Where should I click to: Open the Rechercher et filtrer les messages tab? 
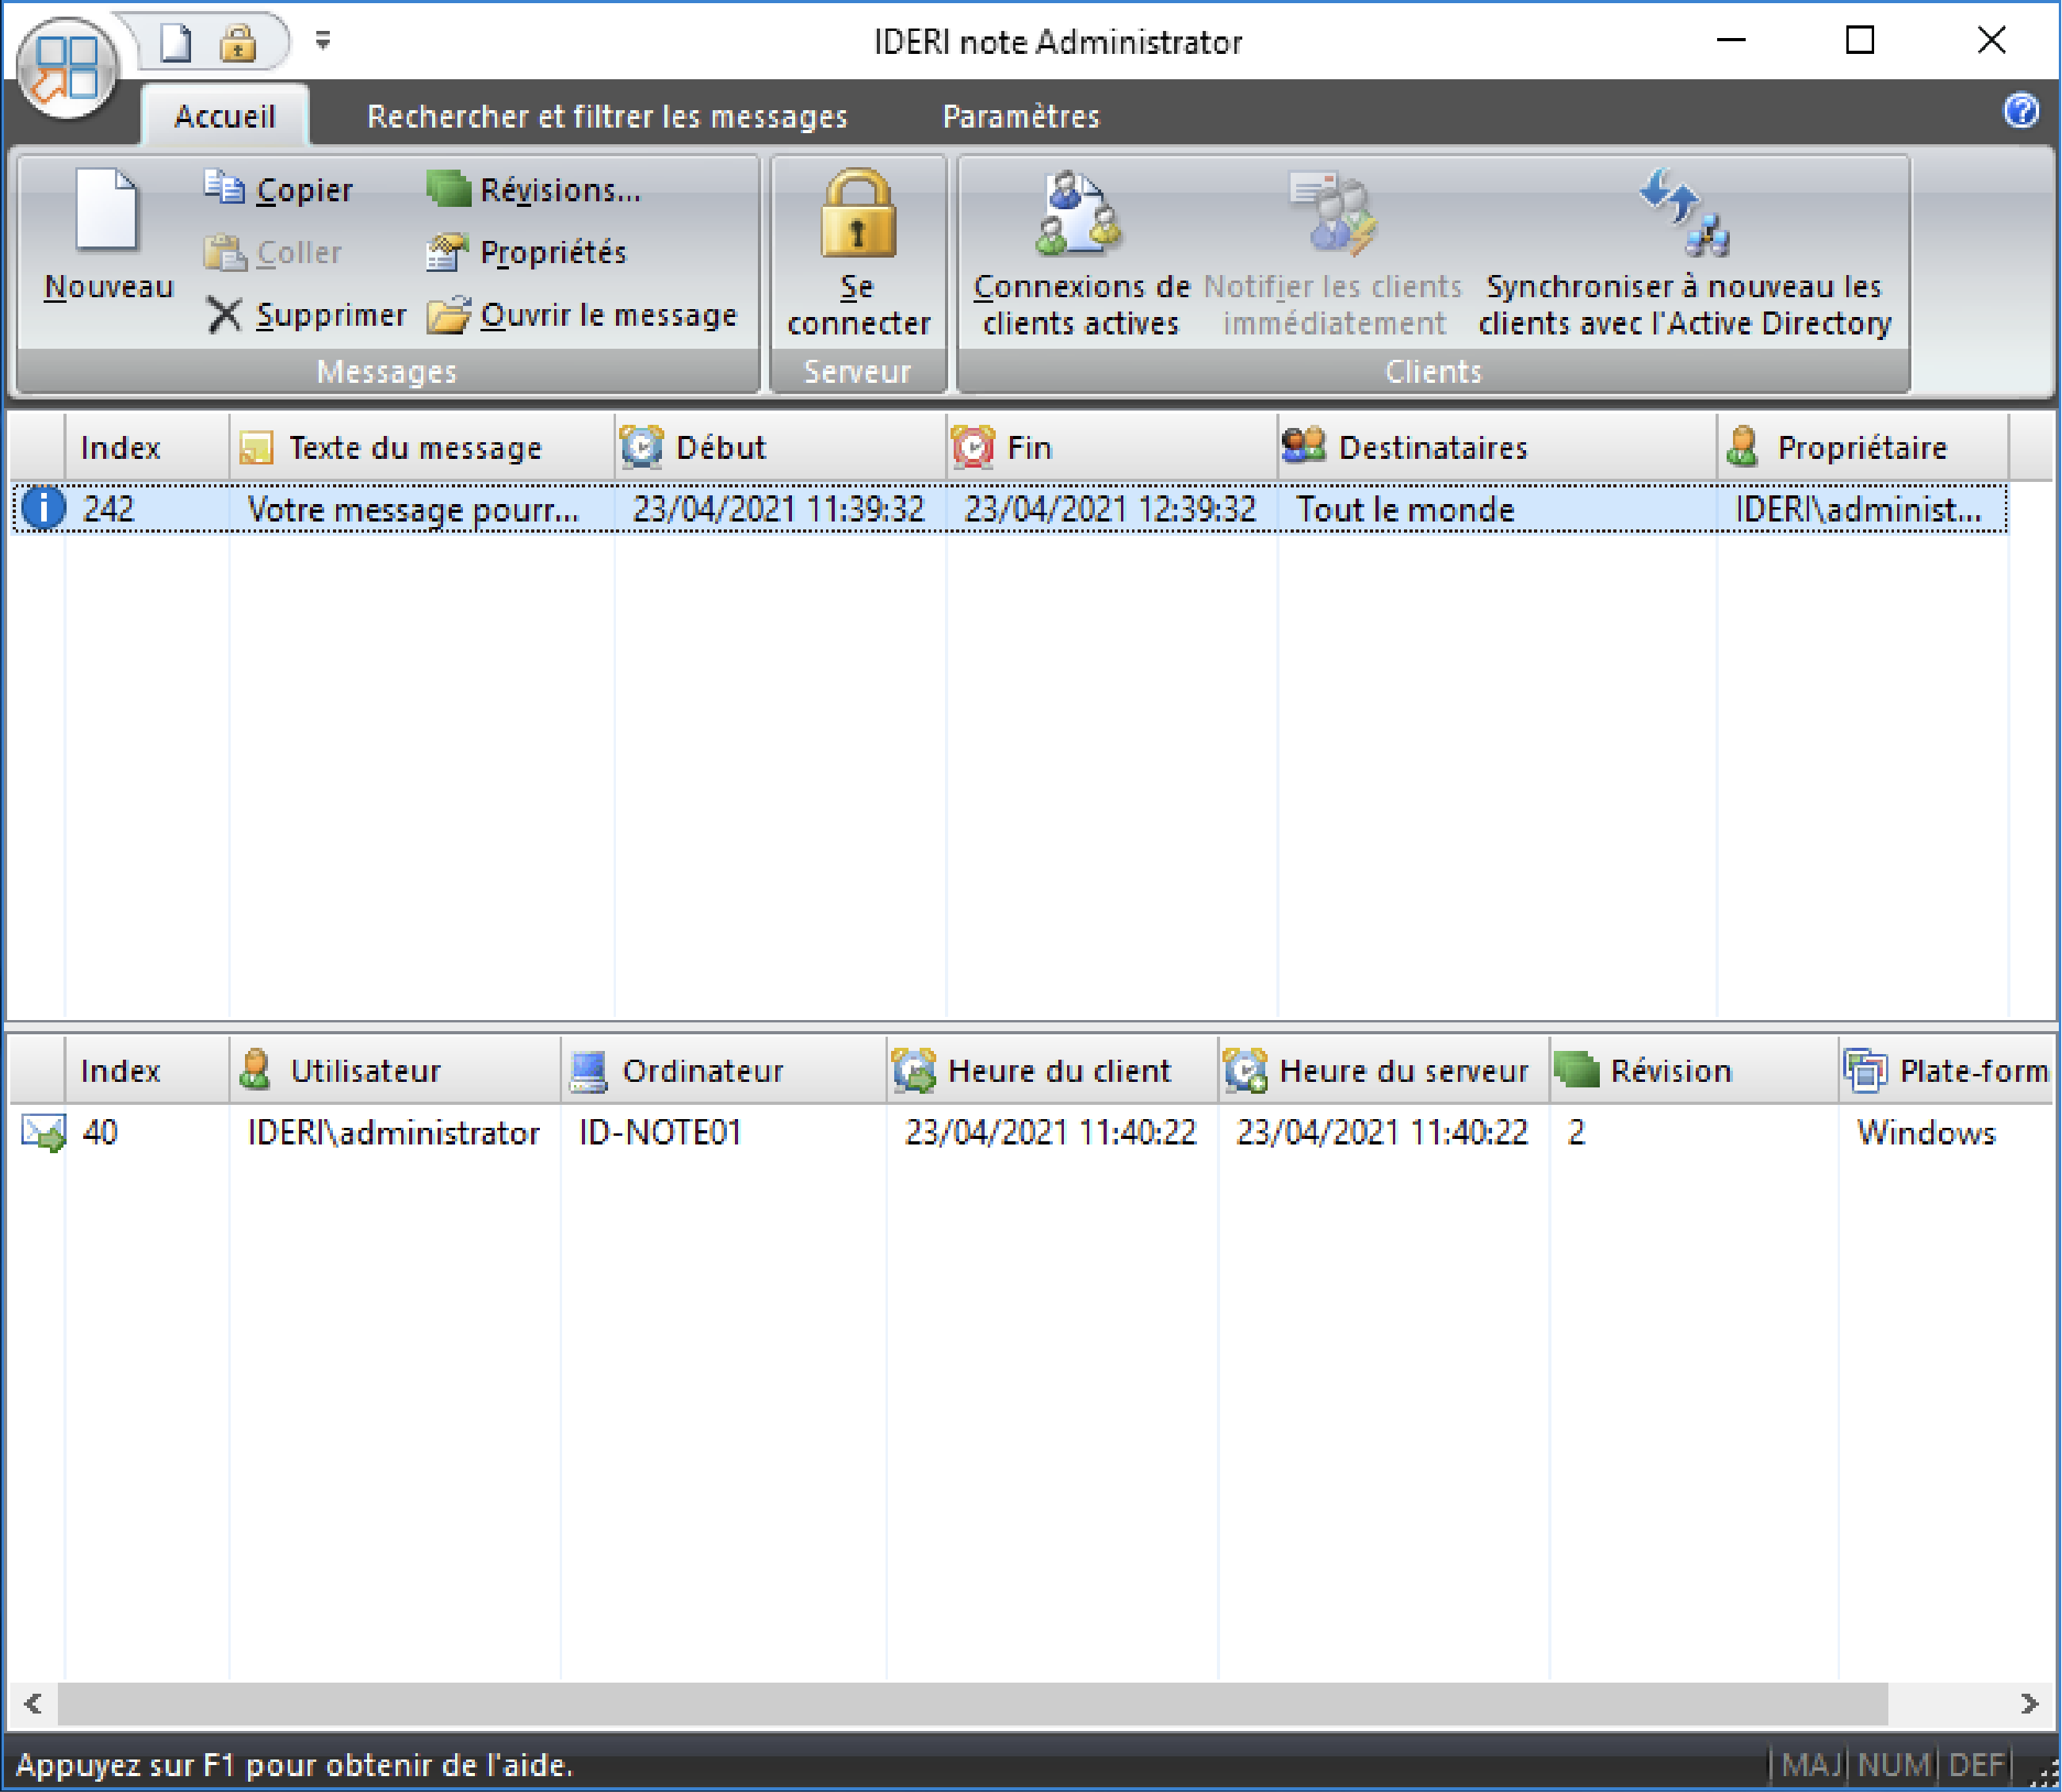pos(607,117)
